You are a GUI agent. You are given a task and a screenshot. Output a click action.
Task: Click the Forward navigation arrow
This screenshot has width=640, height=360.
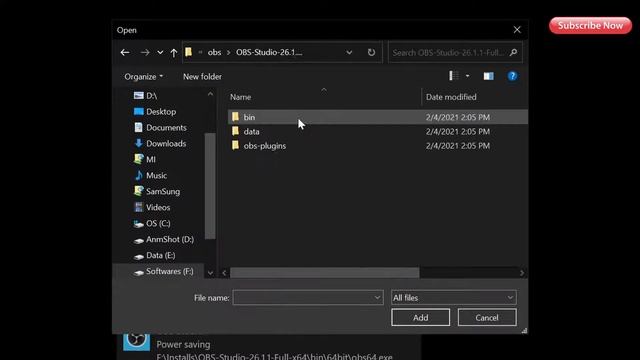144,52
